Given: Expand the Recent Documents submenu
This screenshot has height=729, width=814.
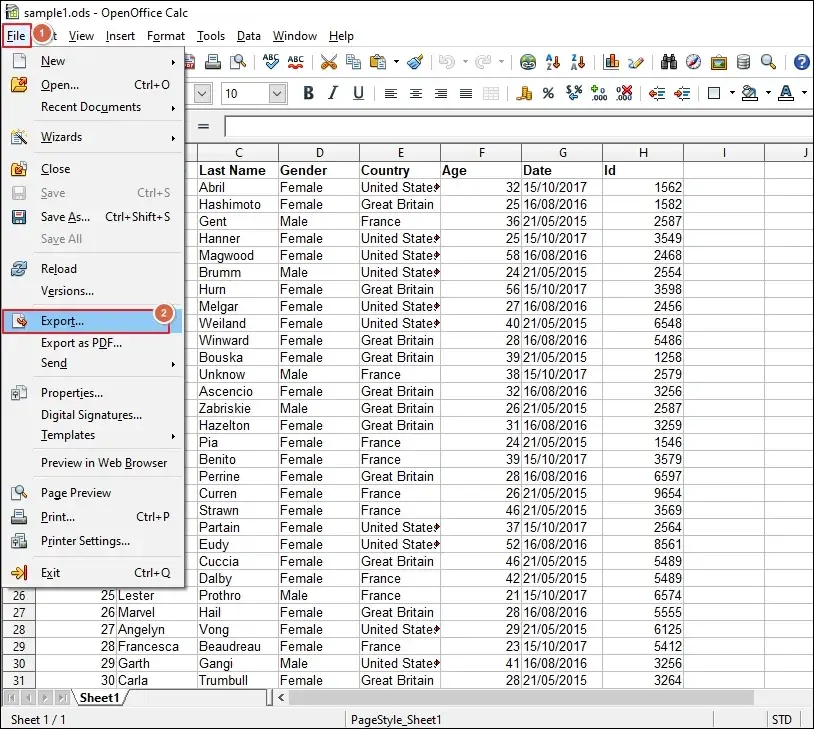Looking at the screenshot, I should (92, 107).
